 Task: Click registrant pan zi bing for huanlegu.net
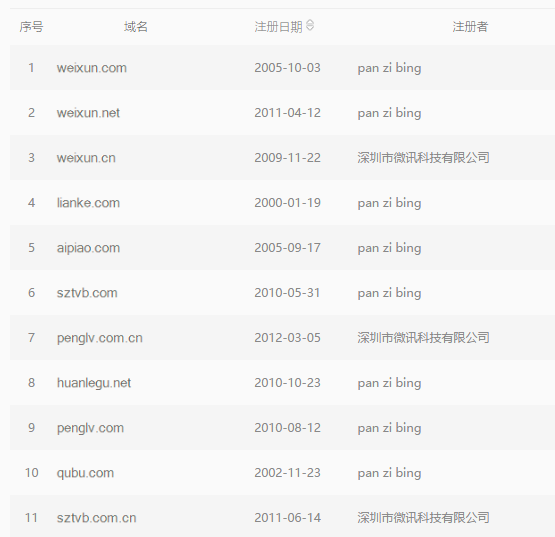click(x=389, y=383)
